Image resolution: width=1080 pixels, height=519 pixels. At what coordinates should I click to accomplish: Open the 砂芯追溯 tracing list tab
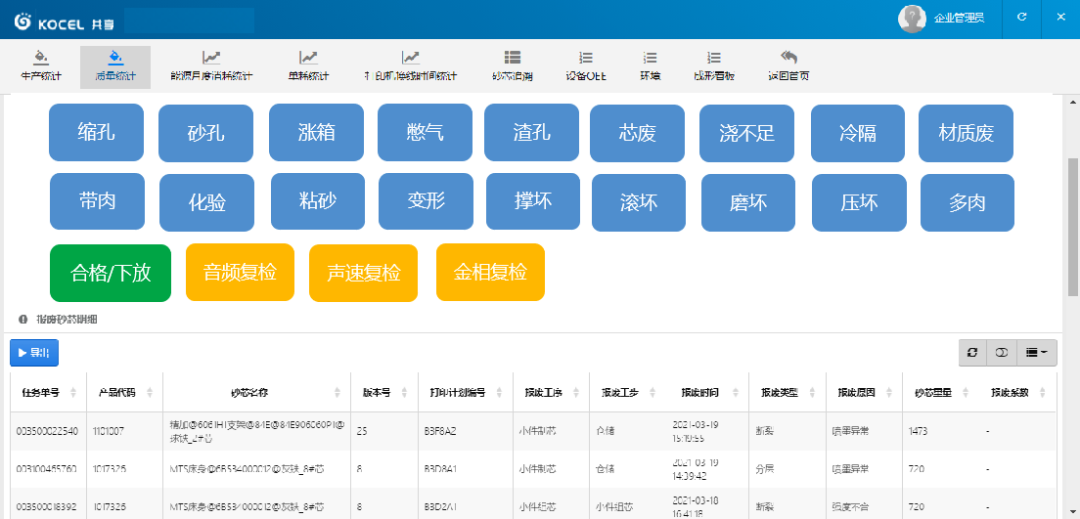512,67
